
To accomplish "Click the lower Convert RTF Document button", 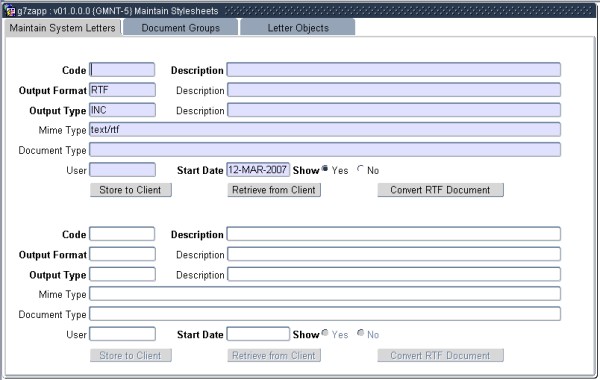I will 440,355.
